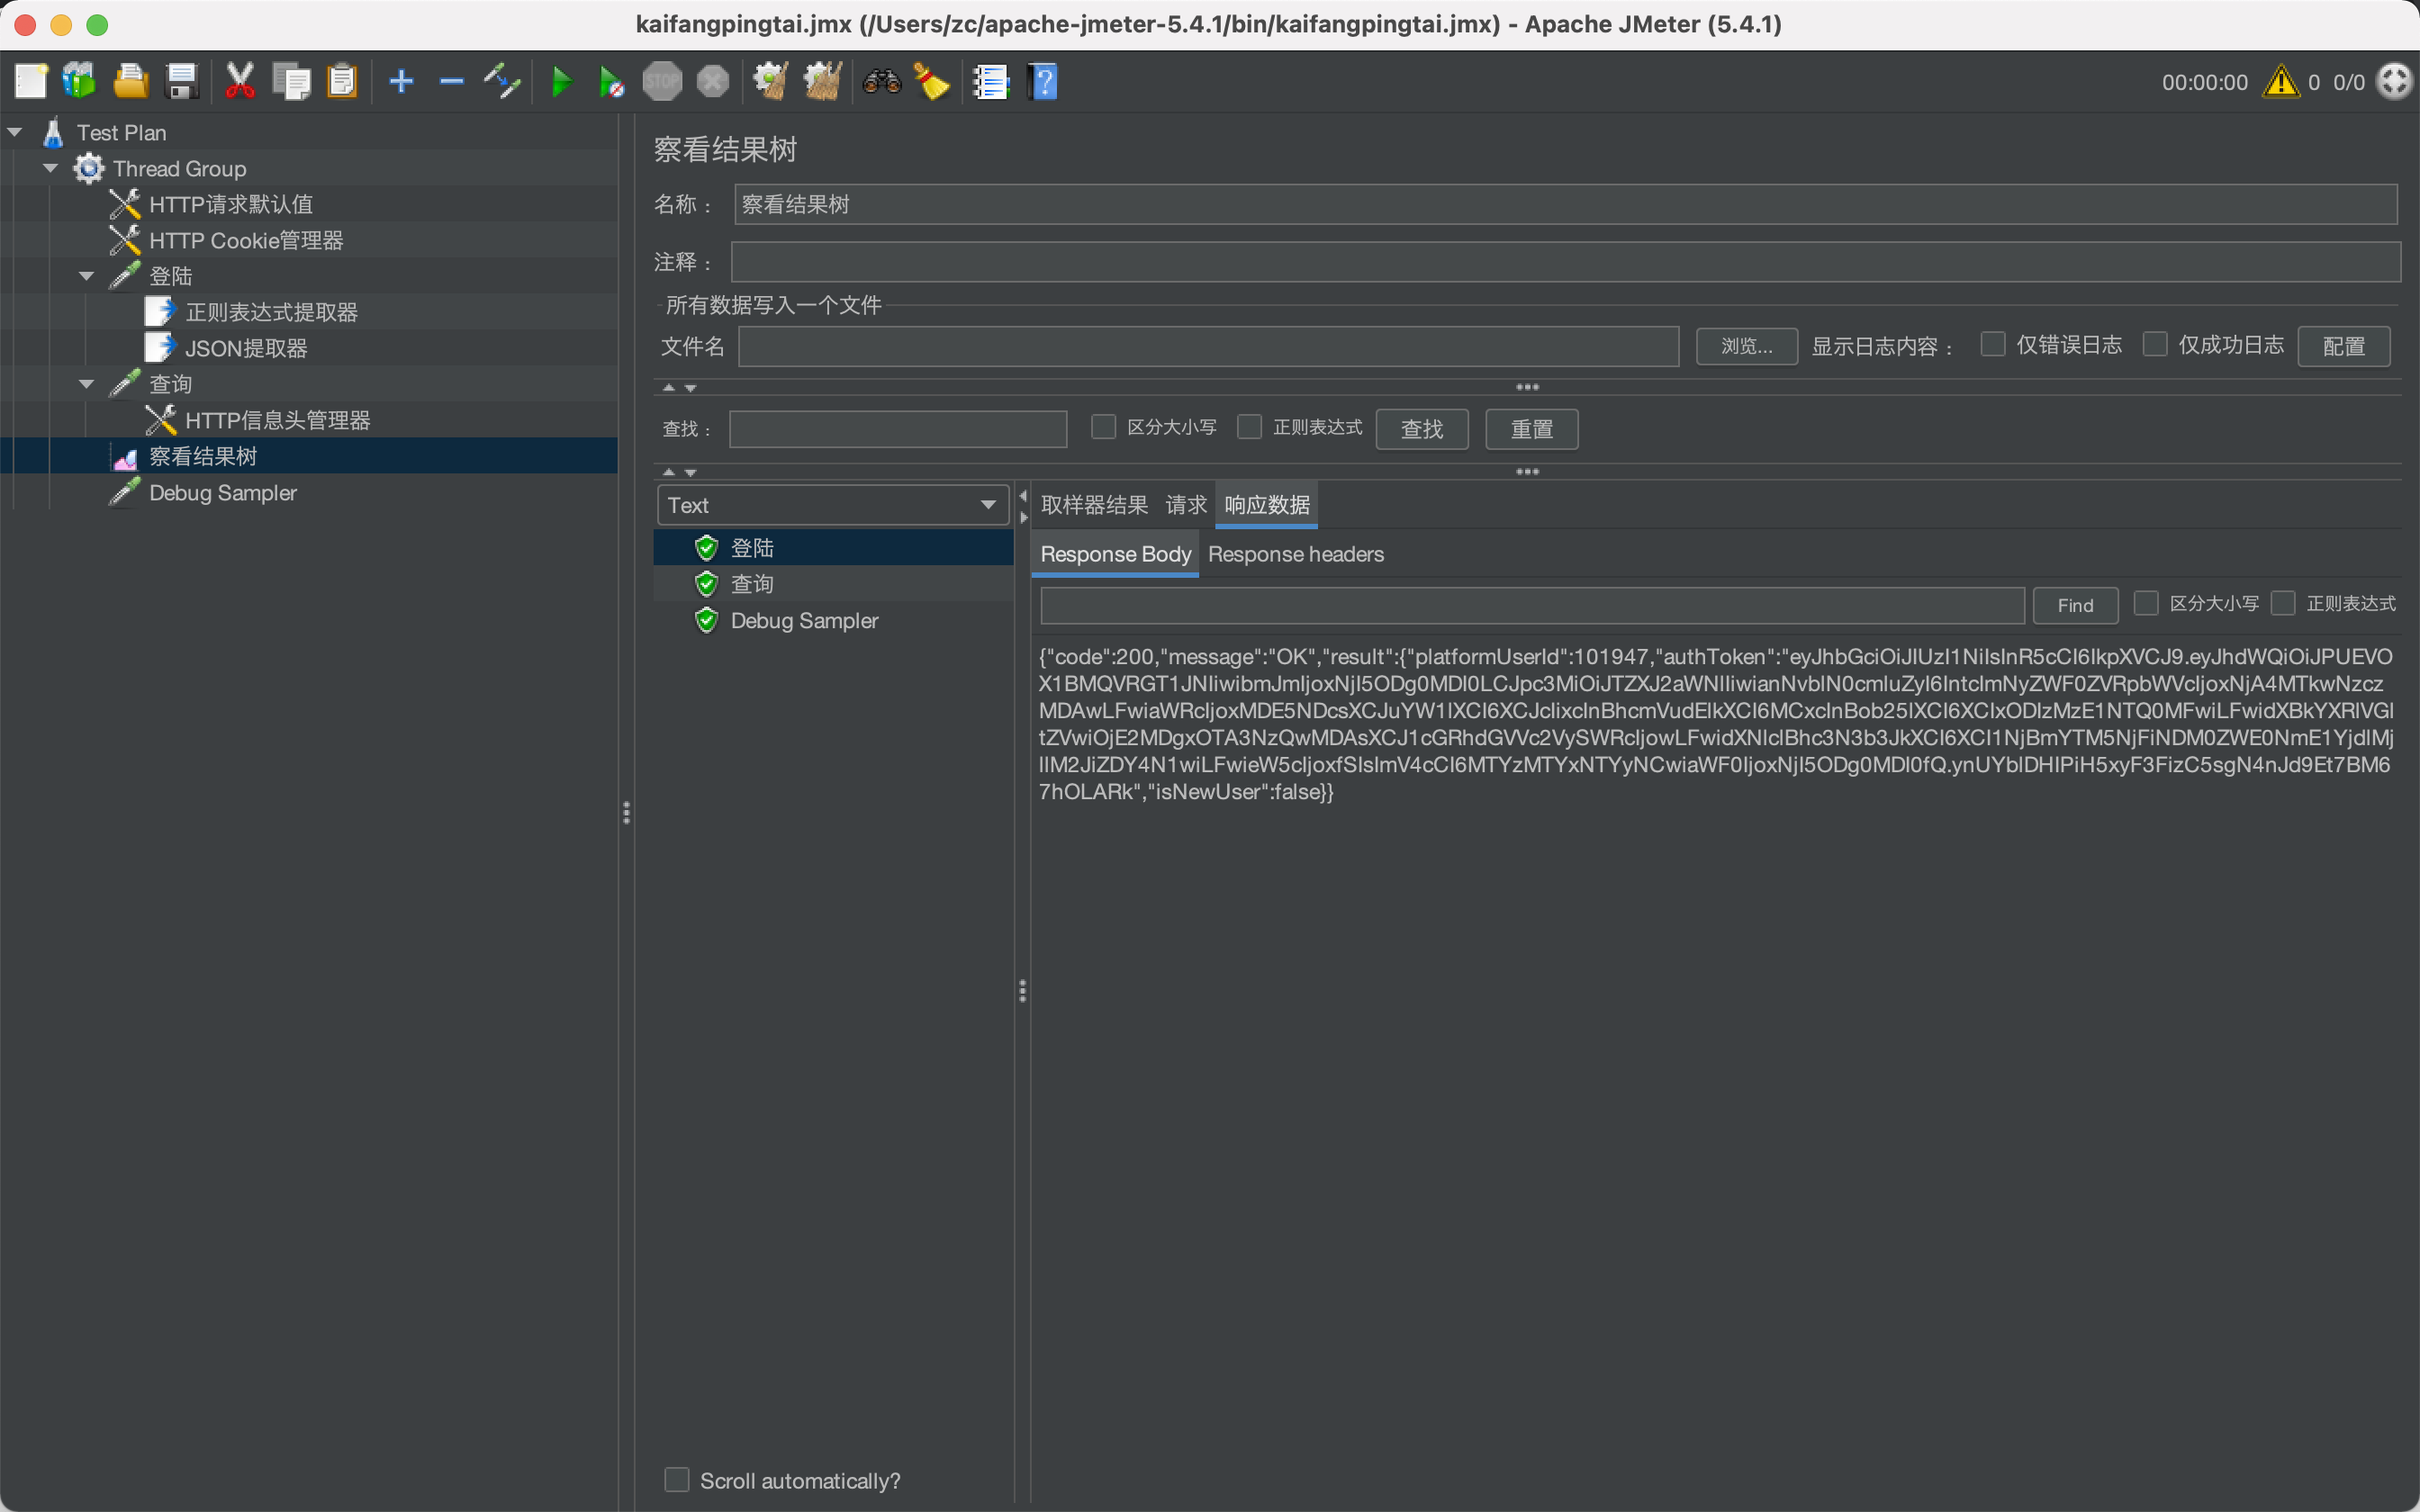Click the Reset search broom icon
This screenshot has height=1512, width=2420.
[932, 81]
